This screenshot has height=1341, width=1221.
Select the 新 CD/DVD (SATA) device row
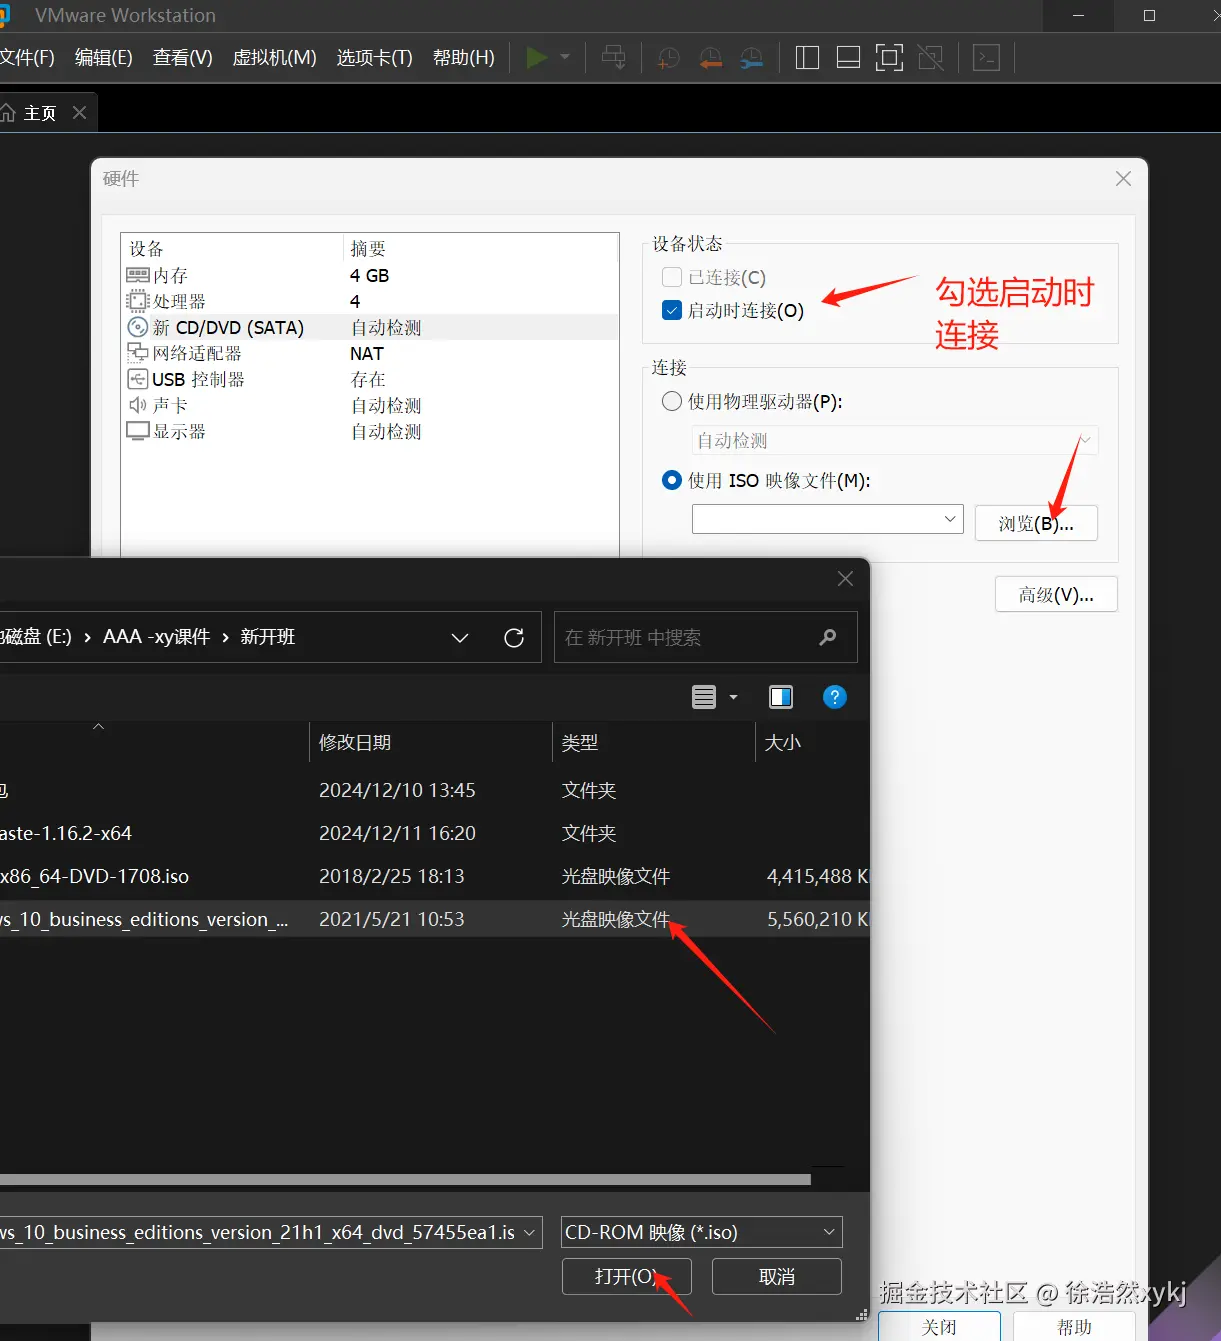point(370,327)
